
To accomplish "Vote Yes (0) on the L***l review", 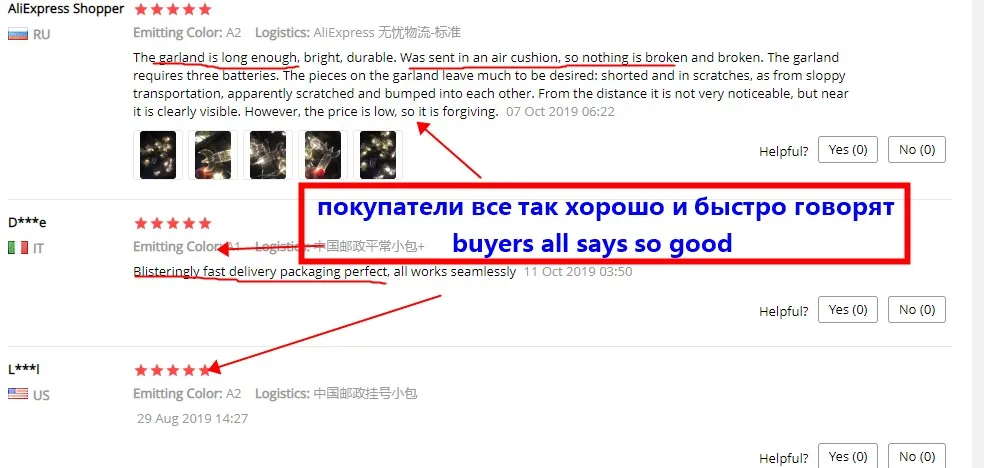I will [x=848, y=456].
